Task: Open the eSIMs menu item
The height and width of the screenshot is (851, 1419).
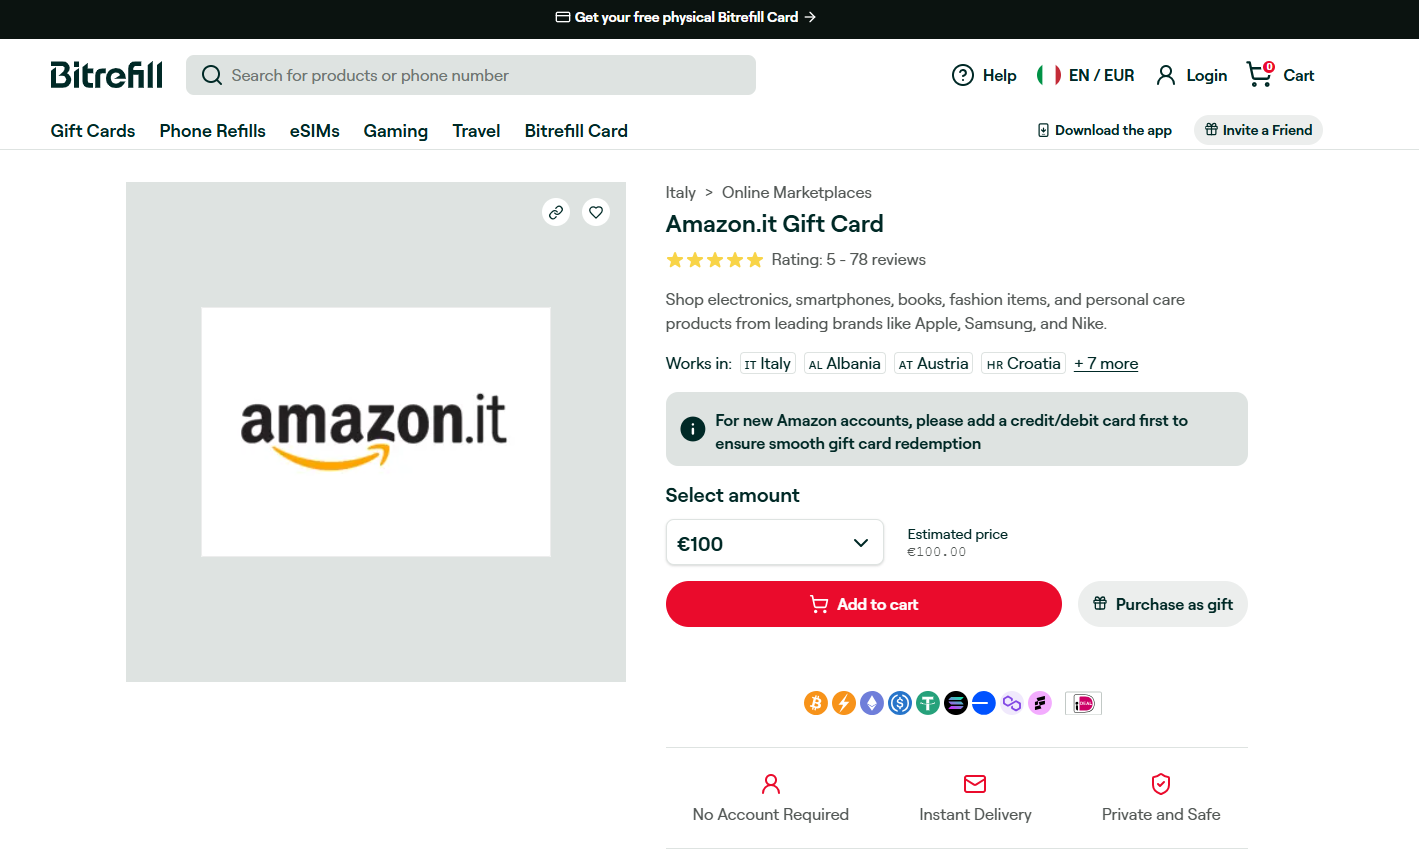Action: pos(315,131)
